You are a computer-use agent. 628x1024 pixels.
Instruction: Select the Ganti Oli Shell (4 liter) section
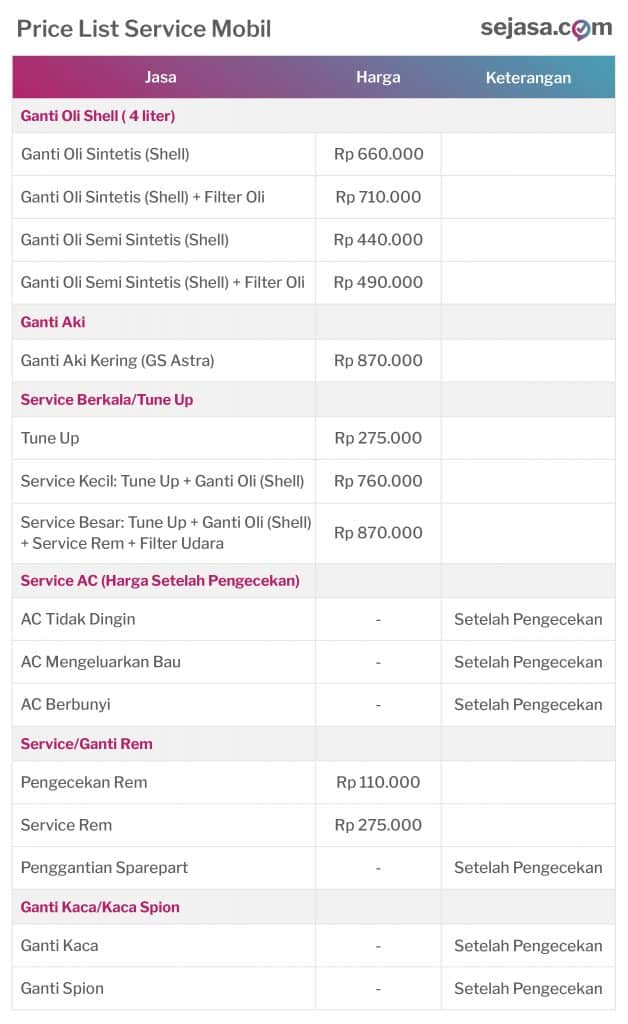pos(98,116)
